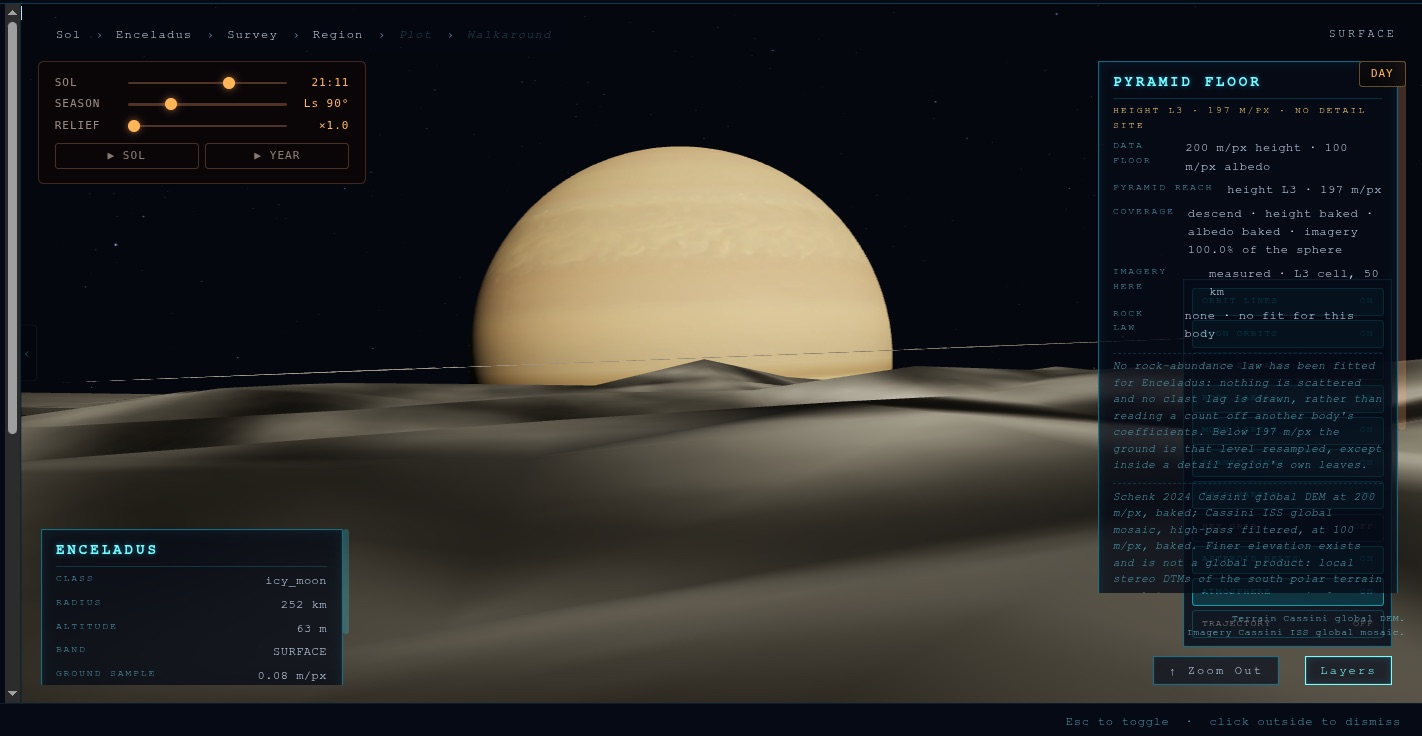This screenshot has width=1422, height=736.
Task: Click the DAY badge
Action: point(1382,74)
